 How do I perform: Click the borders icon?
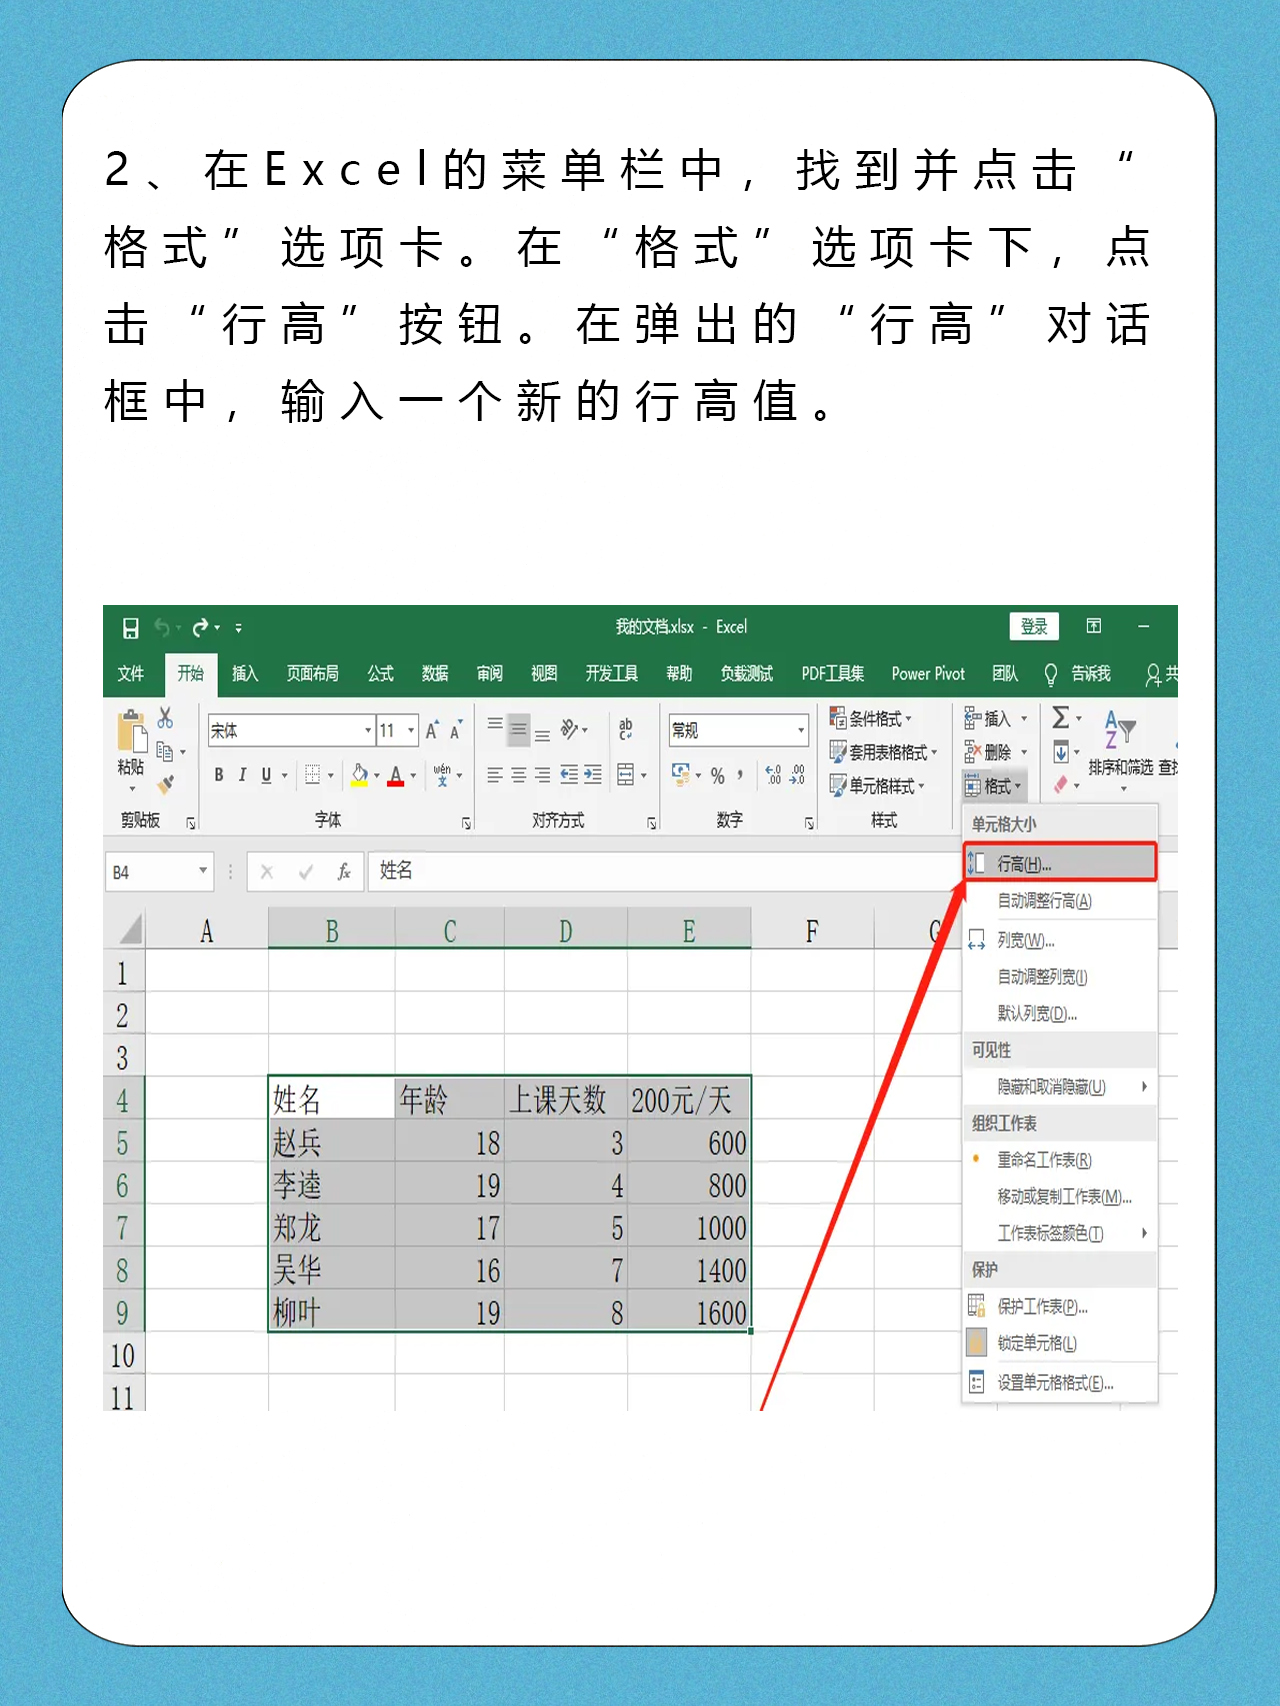(313, 775)
